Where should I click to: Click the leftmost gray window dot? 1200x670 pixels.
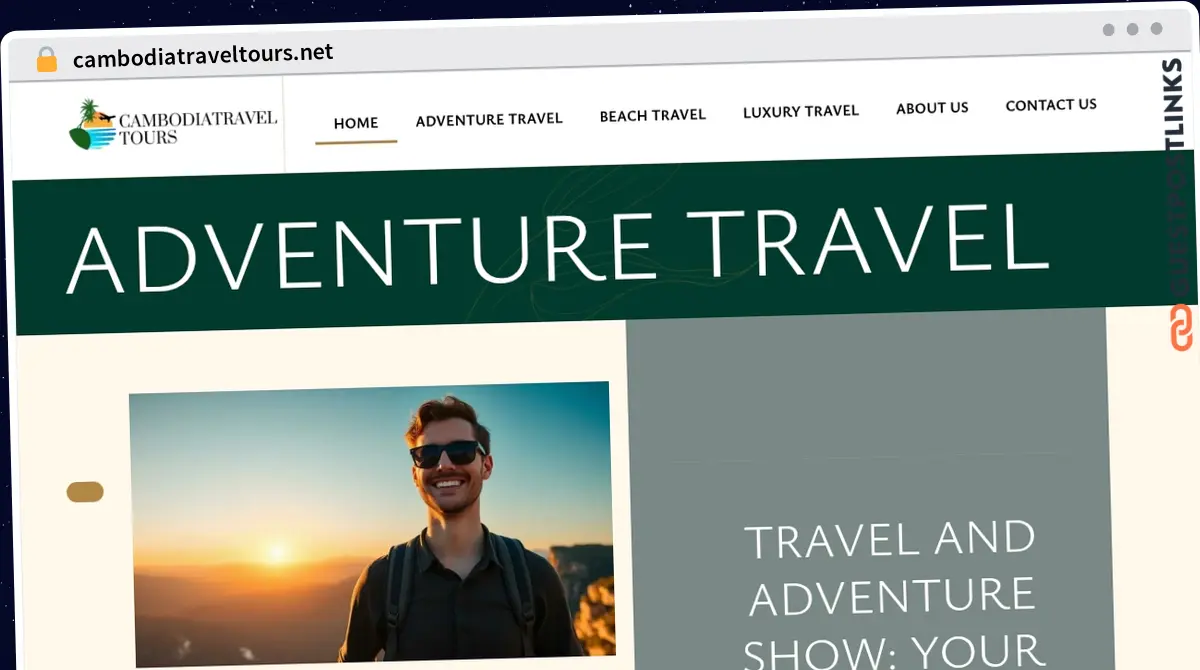1109,29
